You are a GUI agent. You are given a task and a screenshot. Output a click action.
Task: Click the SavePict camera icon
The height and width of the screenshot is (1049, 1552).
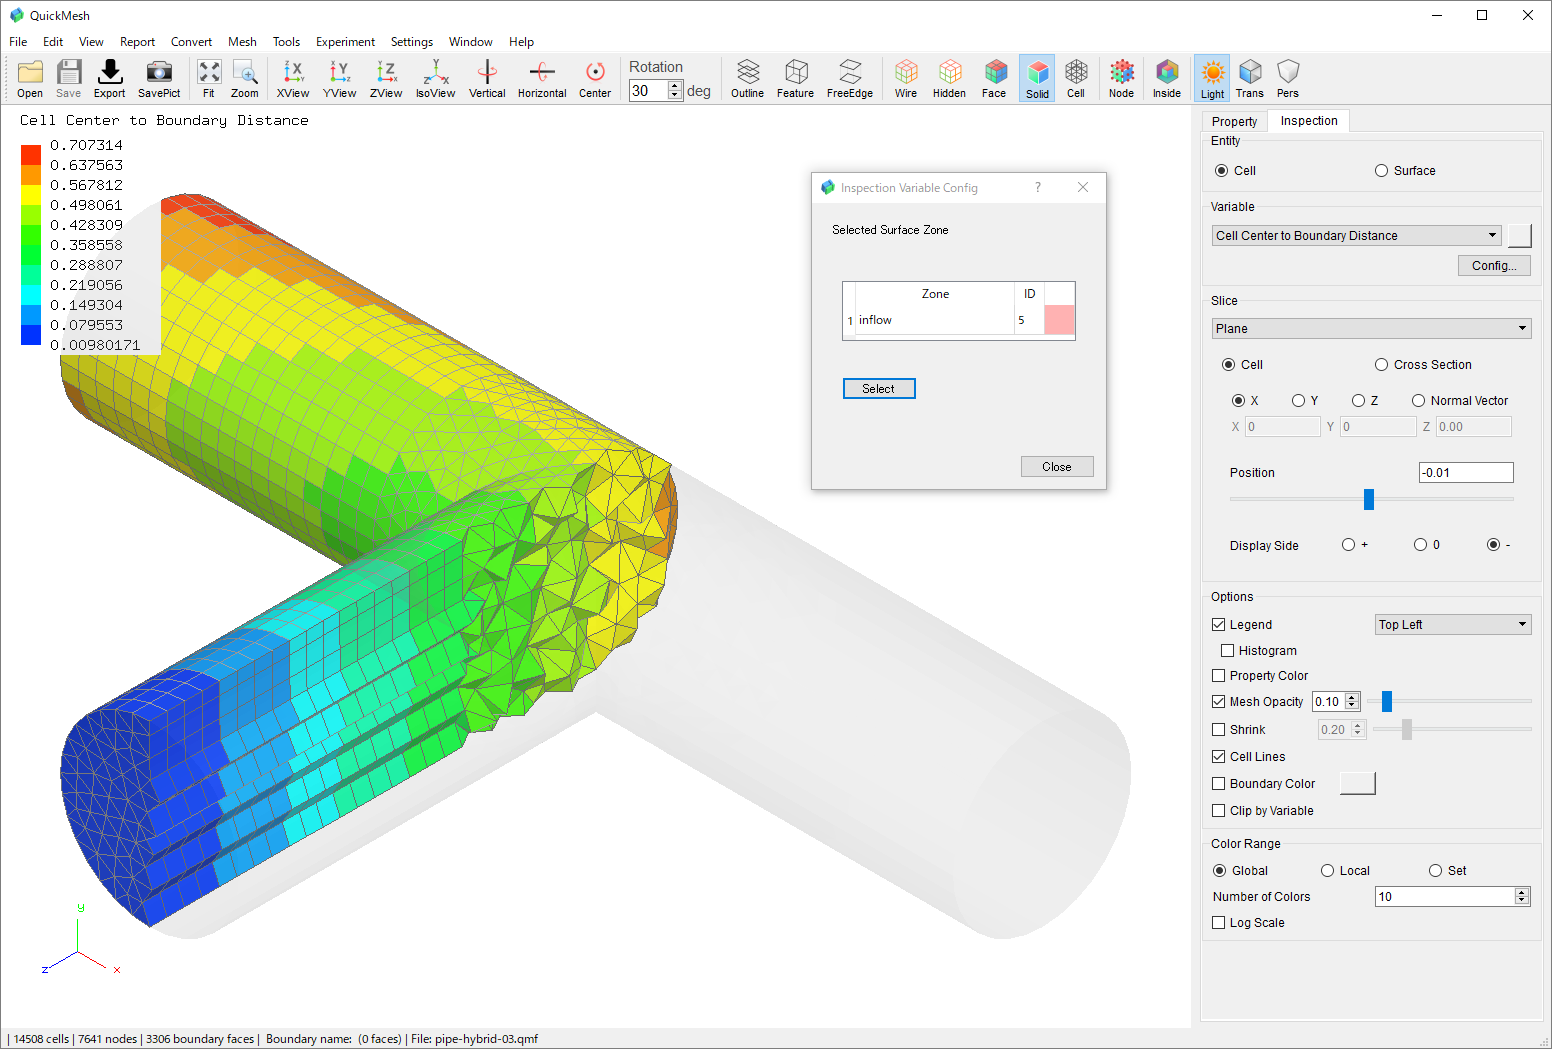159,78
